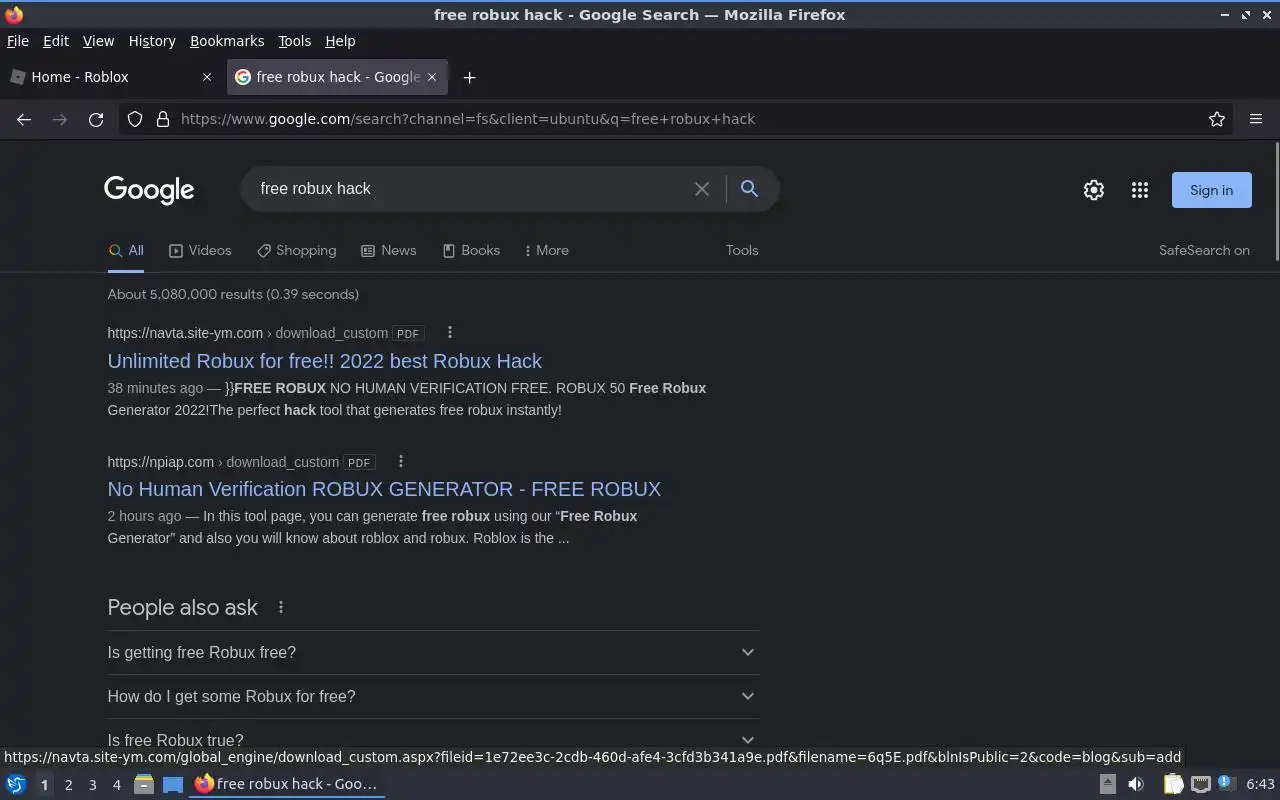Screen dimensions: 1280x800
Task: Bookmark this page with the star icon
Action: (x=1217, y=119)
